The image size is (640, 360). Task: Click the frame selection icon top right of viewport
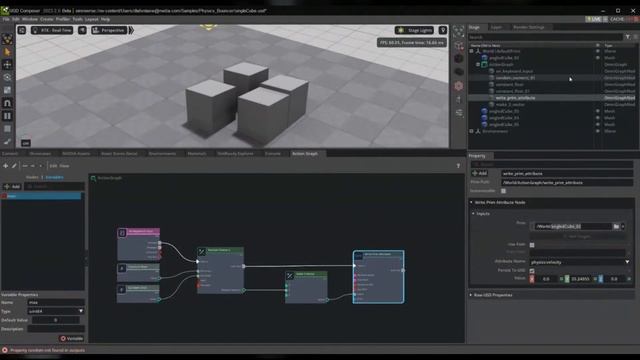point(459,31)
